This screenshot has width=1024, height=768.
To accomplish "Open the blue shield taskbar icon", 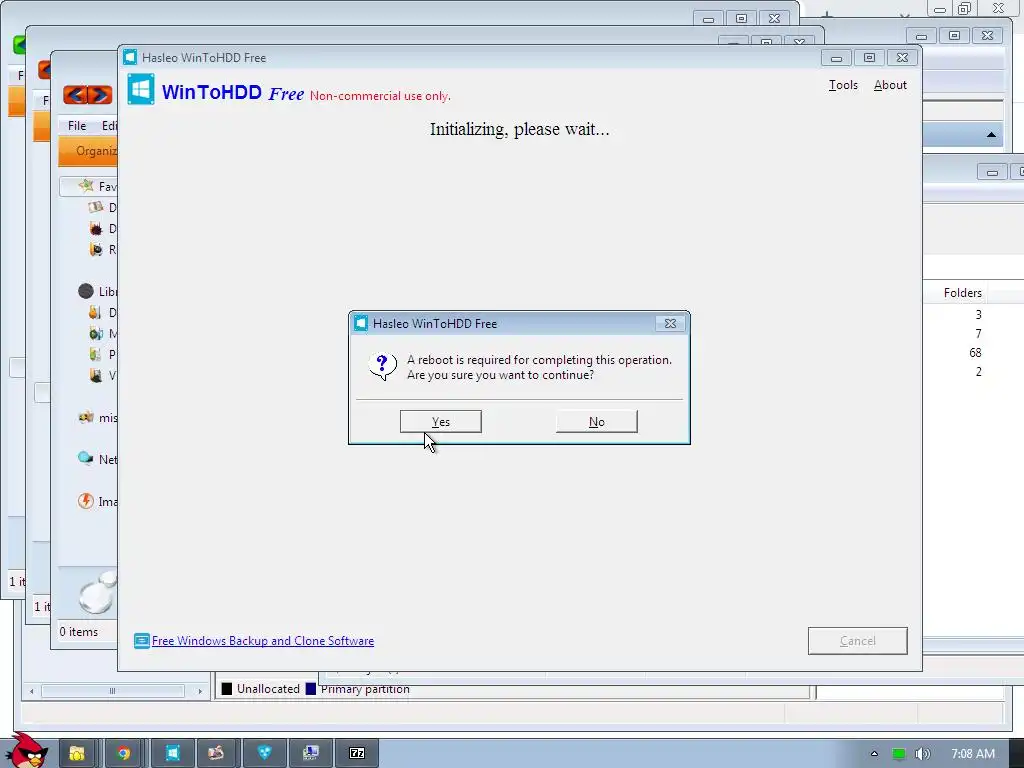I will 264,753.
